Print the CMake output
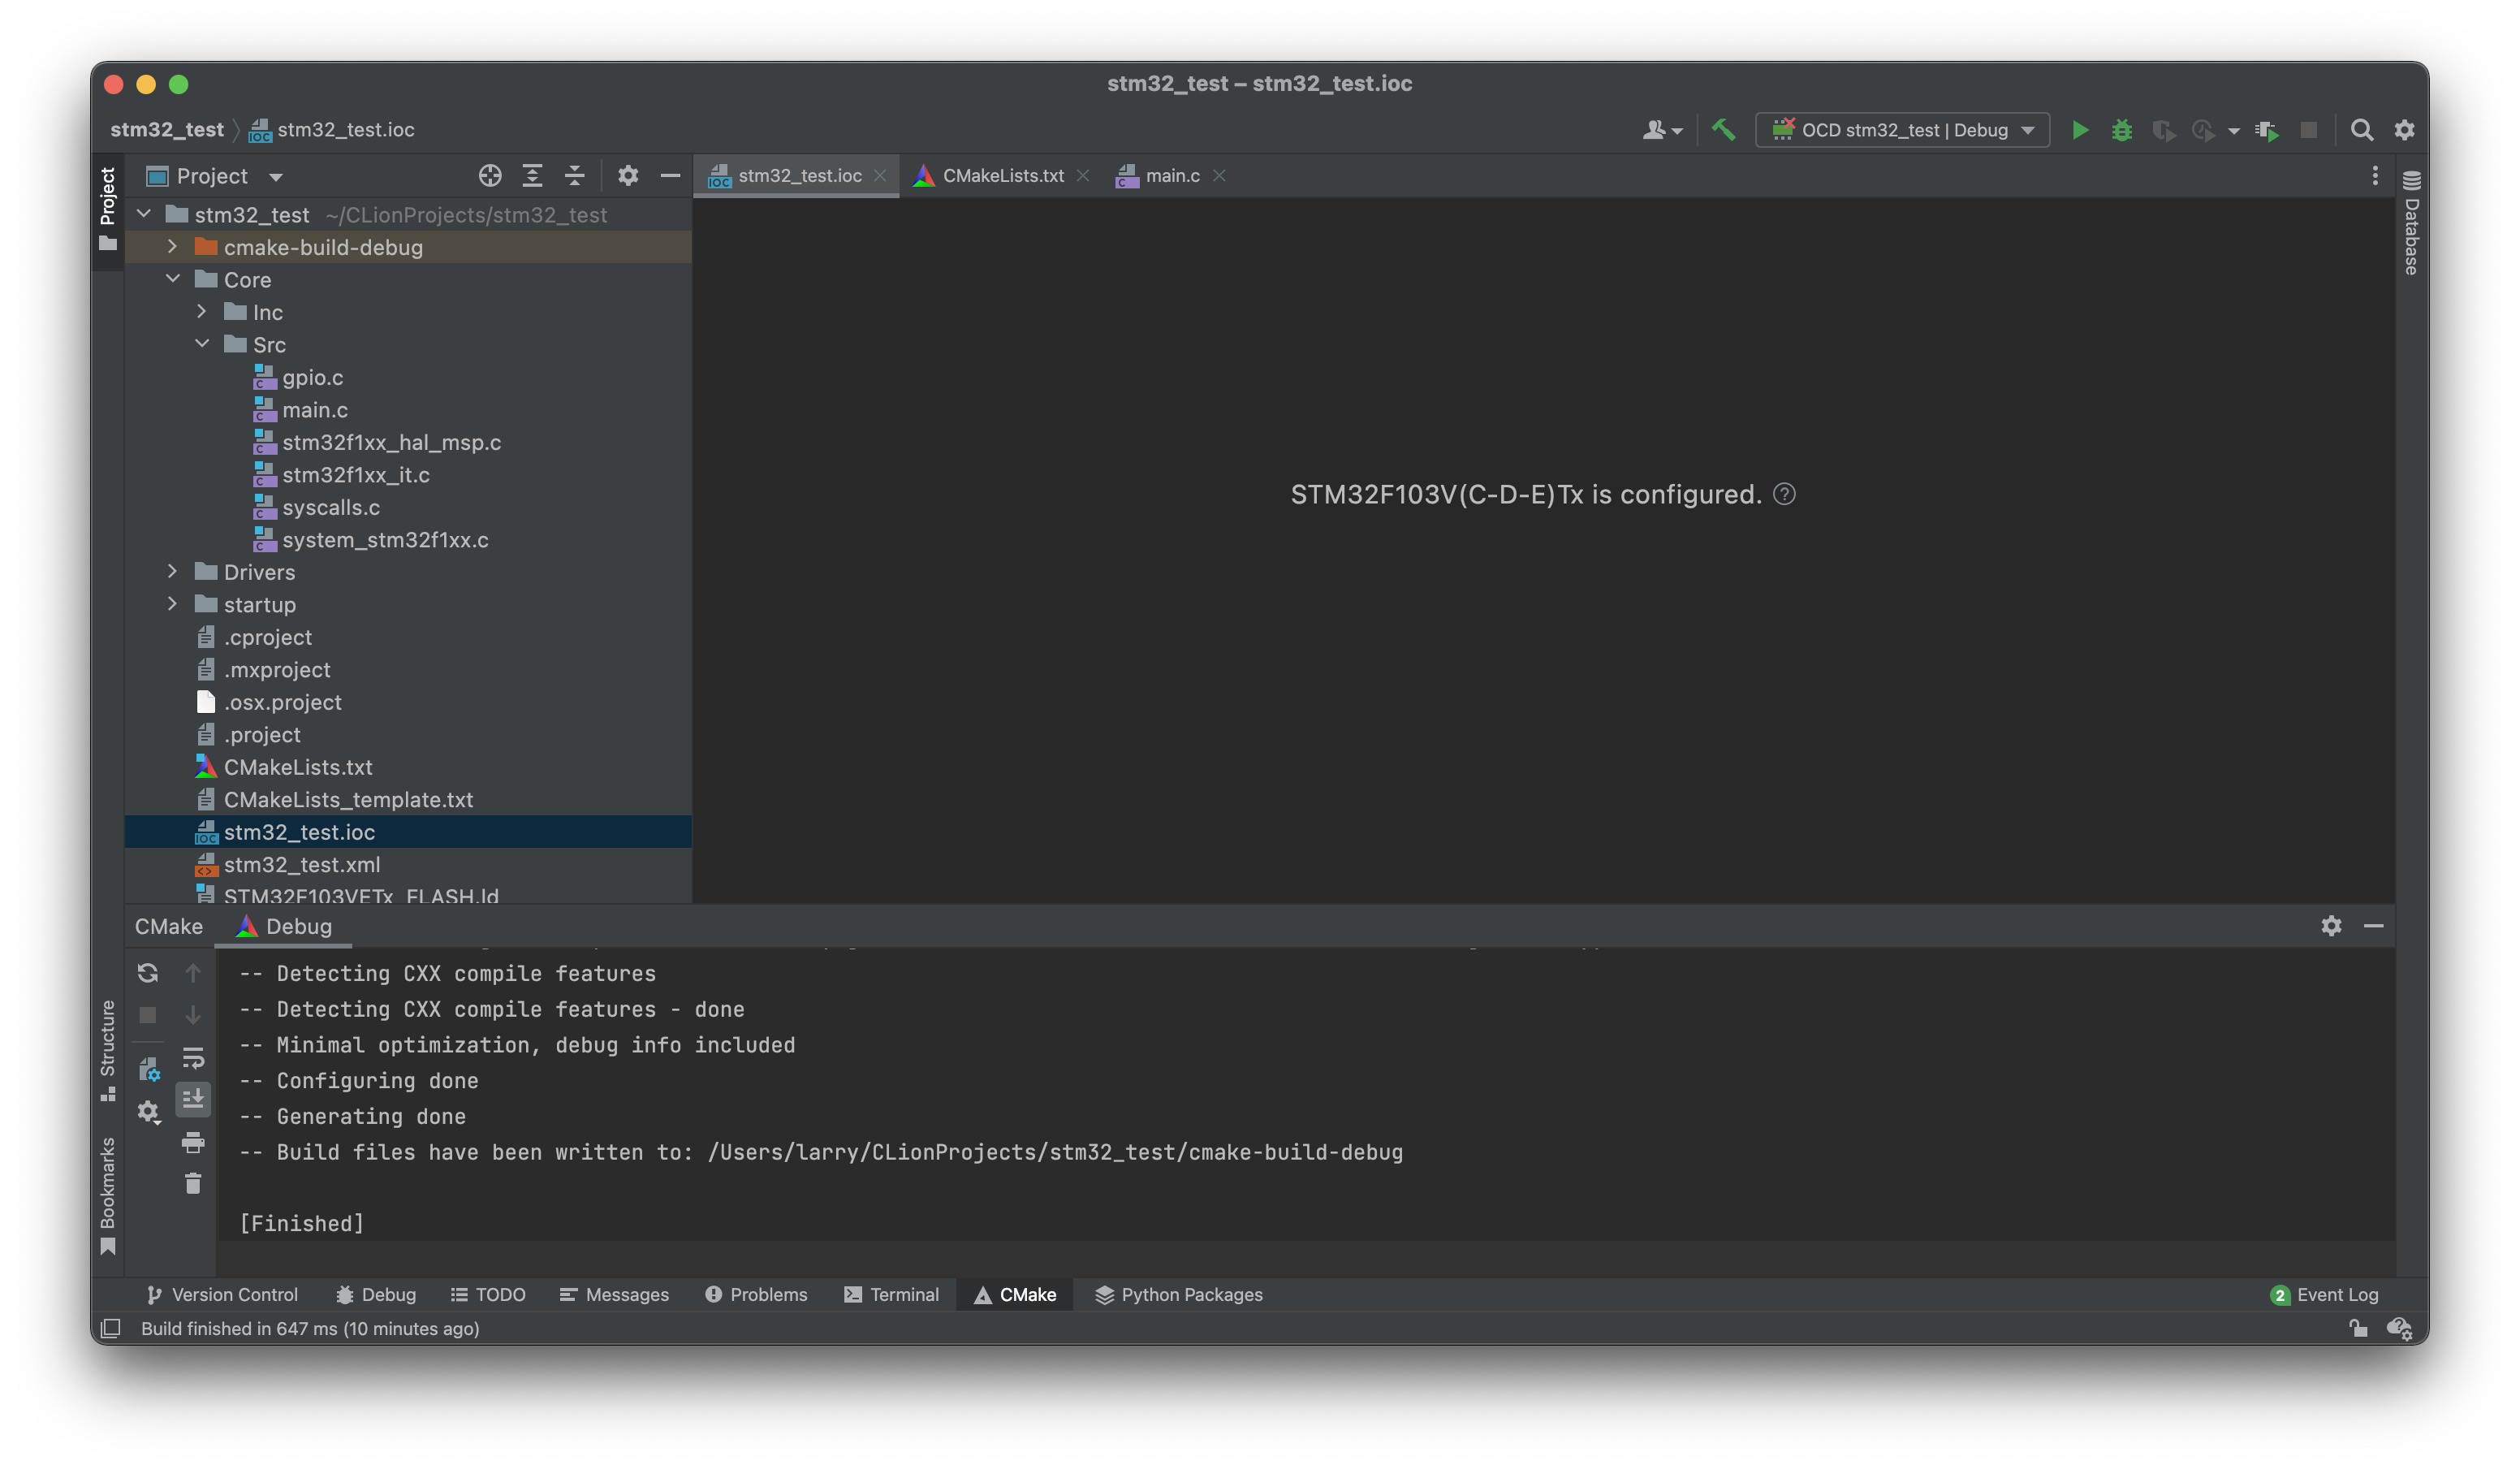 pyautogui.click(x=193, y=1142)
